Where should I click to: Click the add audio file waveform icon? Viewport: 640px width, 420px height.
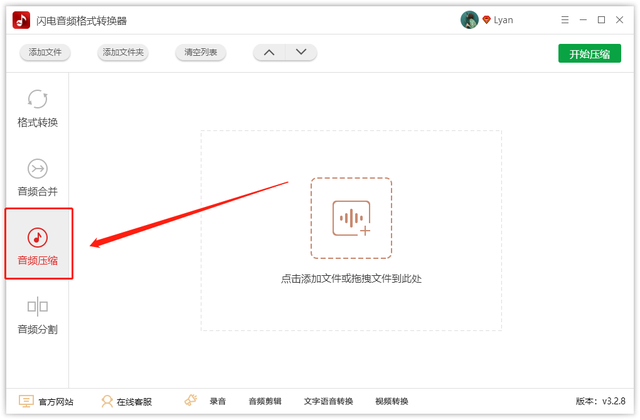[x=351, y=218]
